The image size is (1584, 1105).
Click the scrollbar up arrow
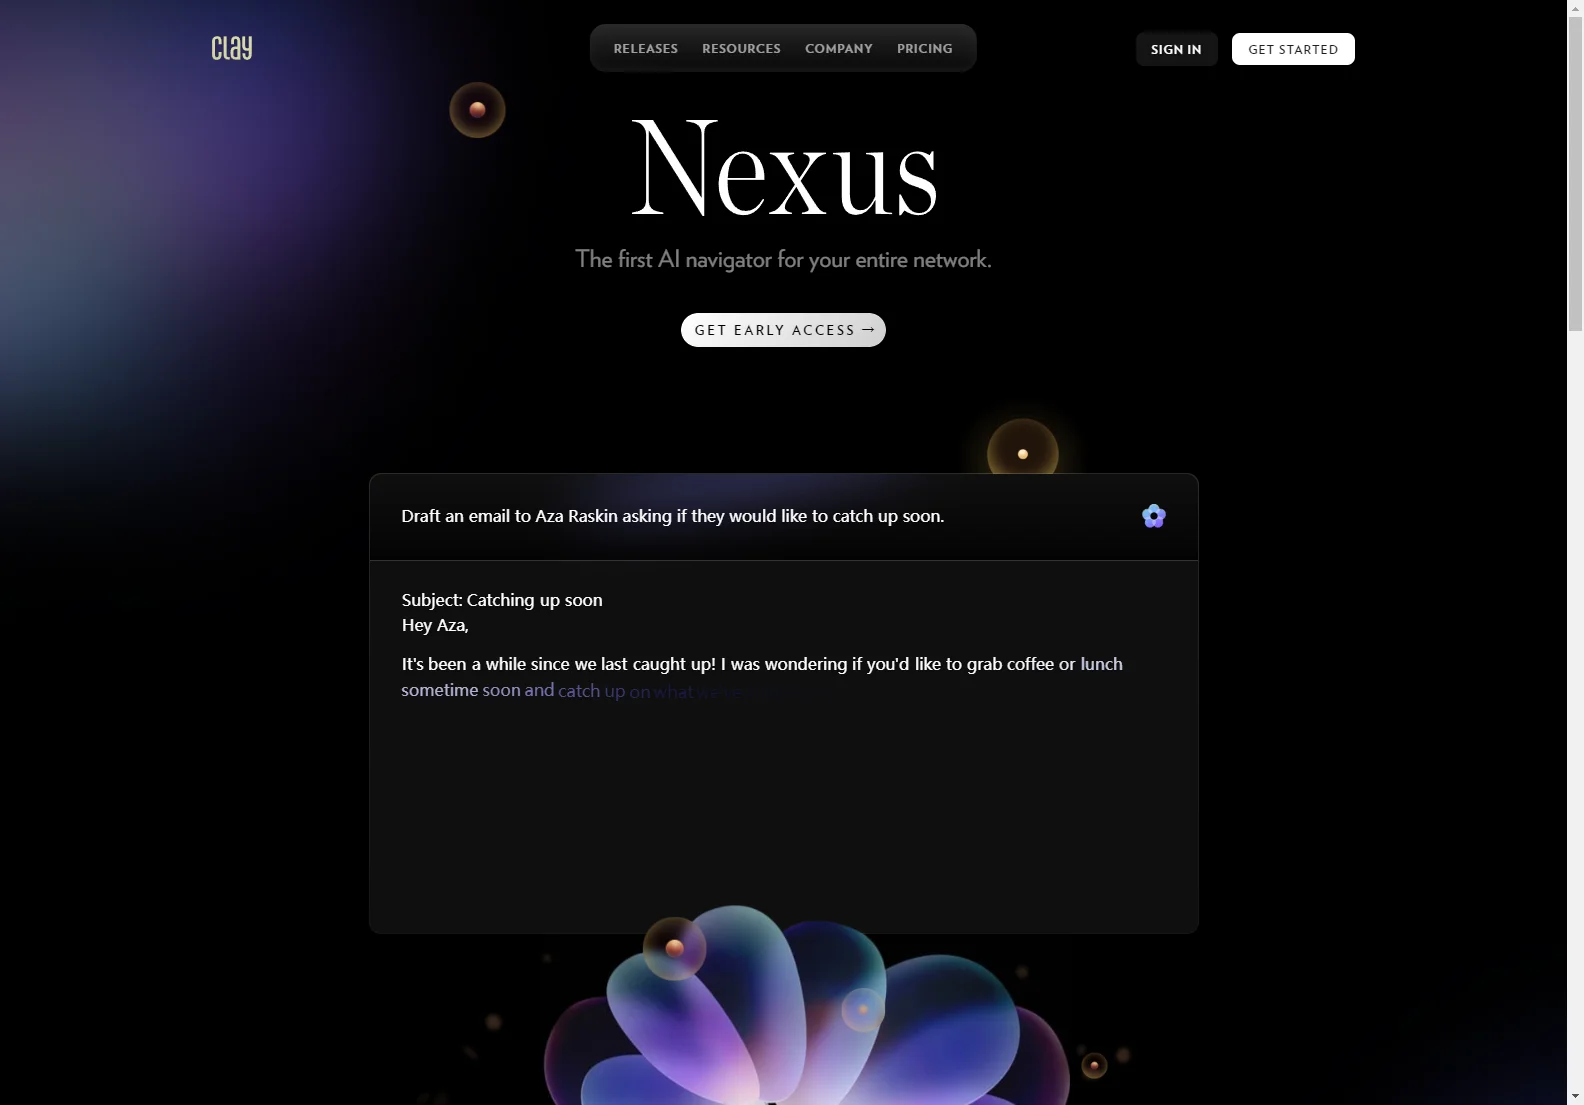[1575, 8]
